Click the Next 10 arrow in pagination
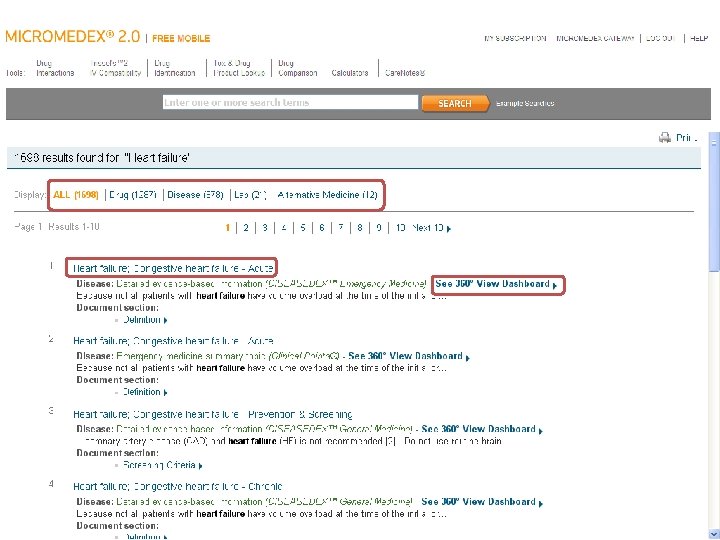The width and height of the screenshot is (720, 540). point(449,229)
